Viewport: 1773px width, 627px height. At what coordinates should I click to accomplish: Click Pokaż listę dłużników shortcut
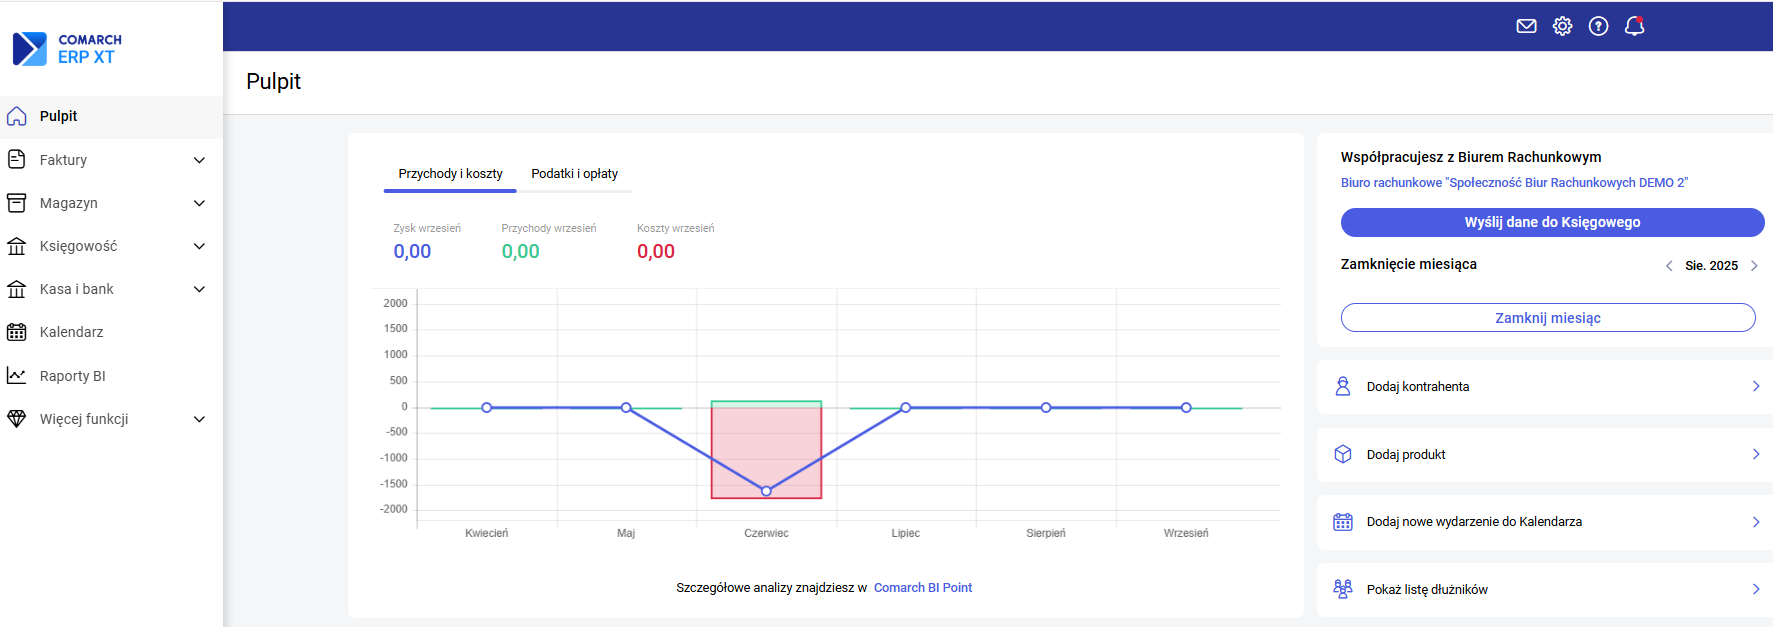pyautogui.click(x=1545, y=590)
